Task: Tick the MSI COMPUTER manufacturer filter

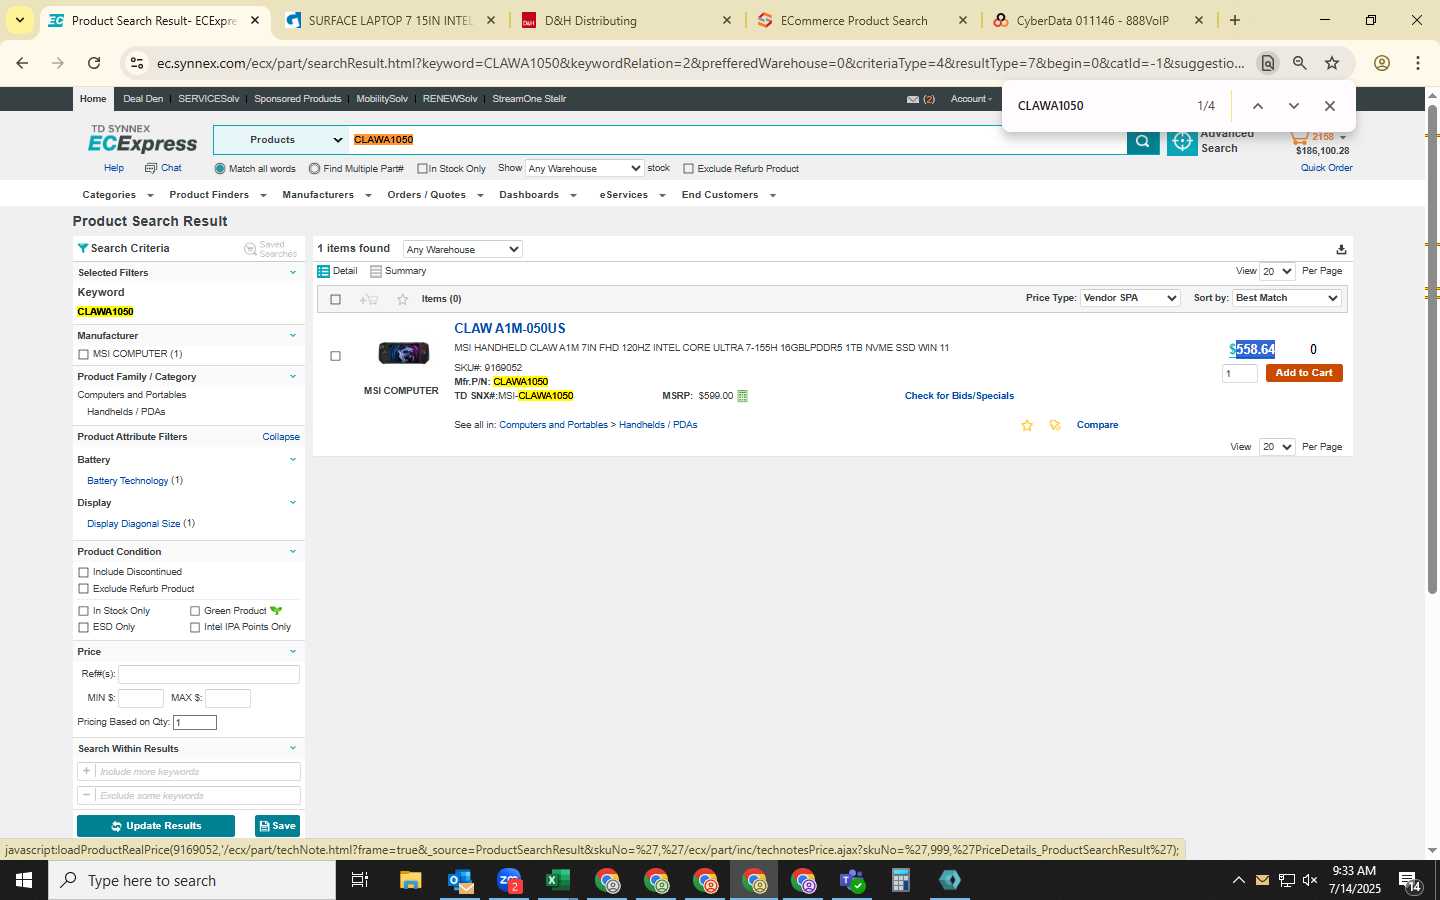Action: (x=83, y=354)
